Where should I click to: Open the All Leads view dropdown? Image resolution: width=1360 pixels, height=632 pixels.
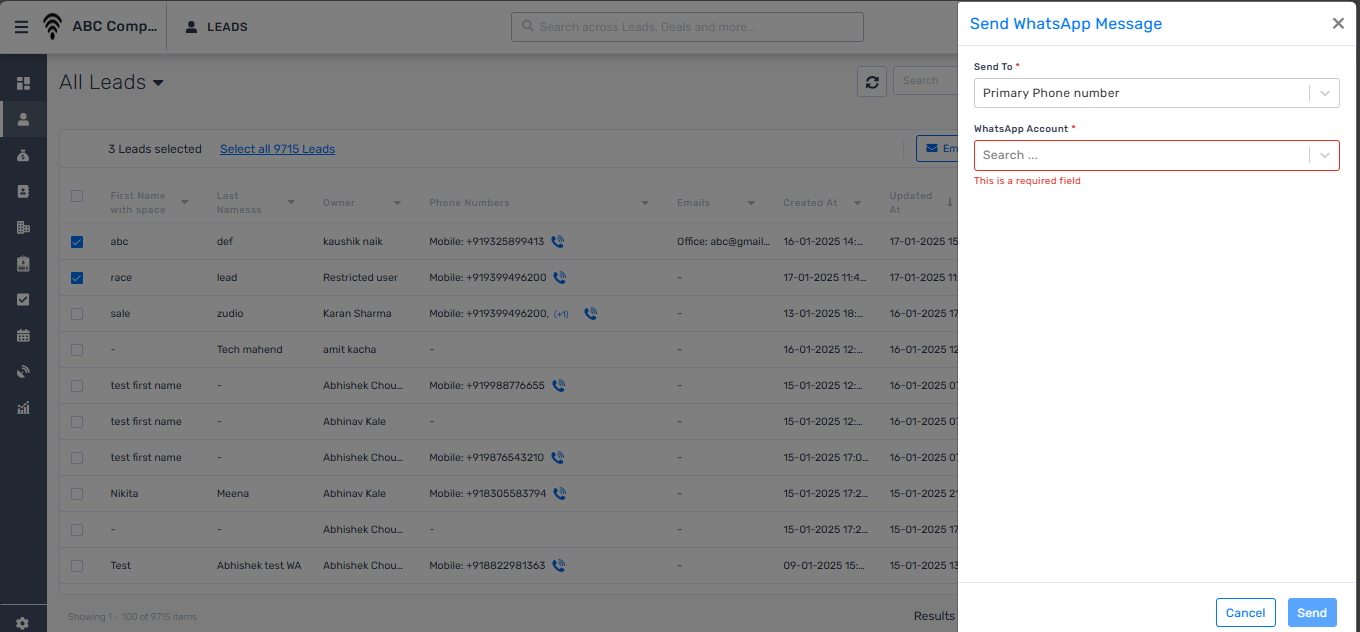point(111,82)
